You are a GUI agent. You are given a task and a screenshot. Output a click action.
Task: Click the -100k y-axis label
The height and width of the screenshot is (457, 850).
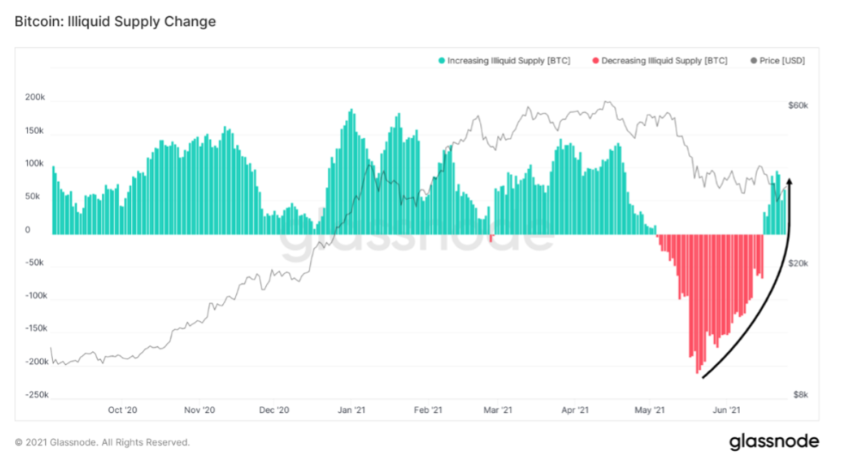pyautogui.click(x=36, y=295)
